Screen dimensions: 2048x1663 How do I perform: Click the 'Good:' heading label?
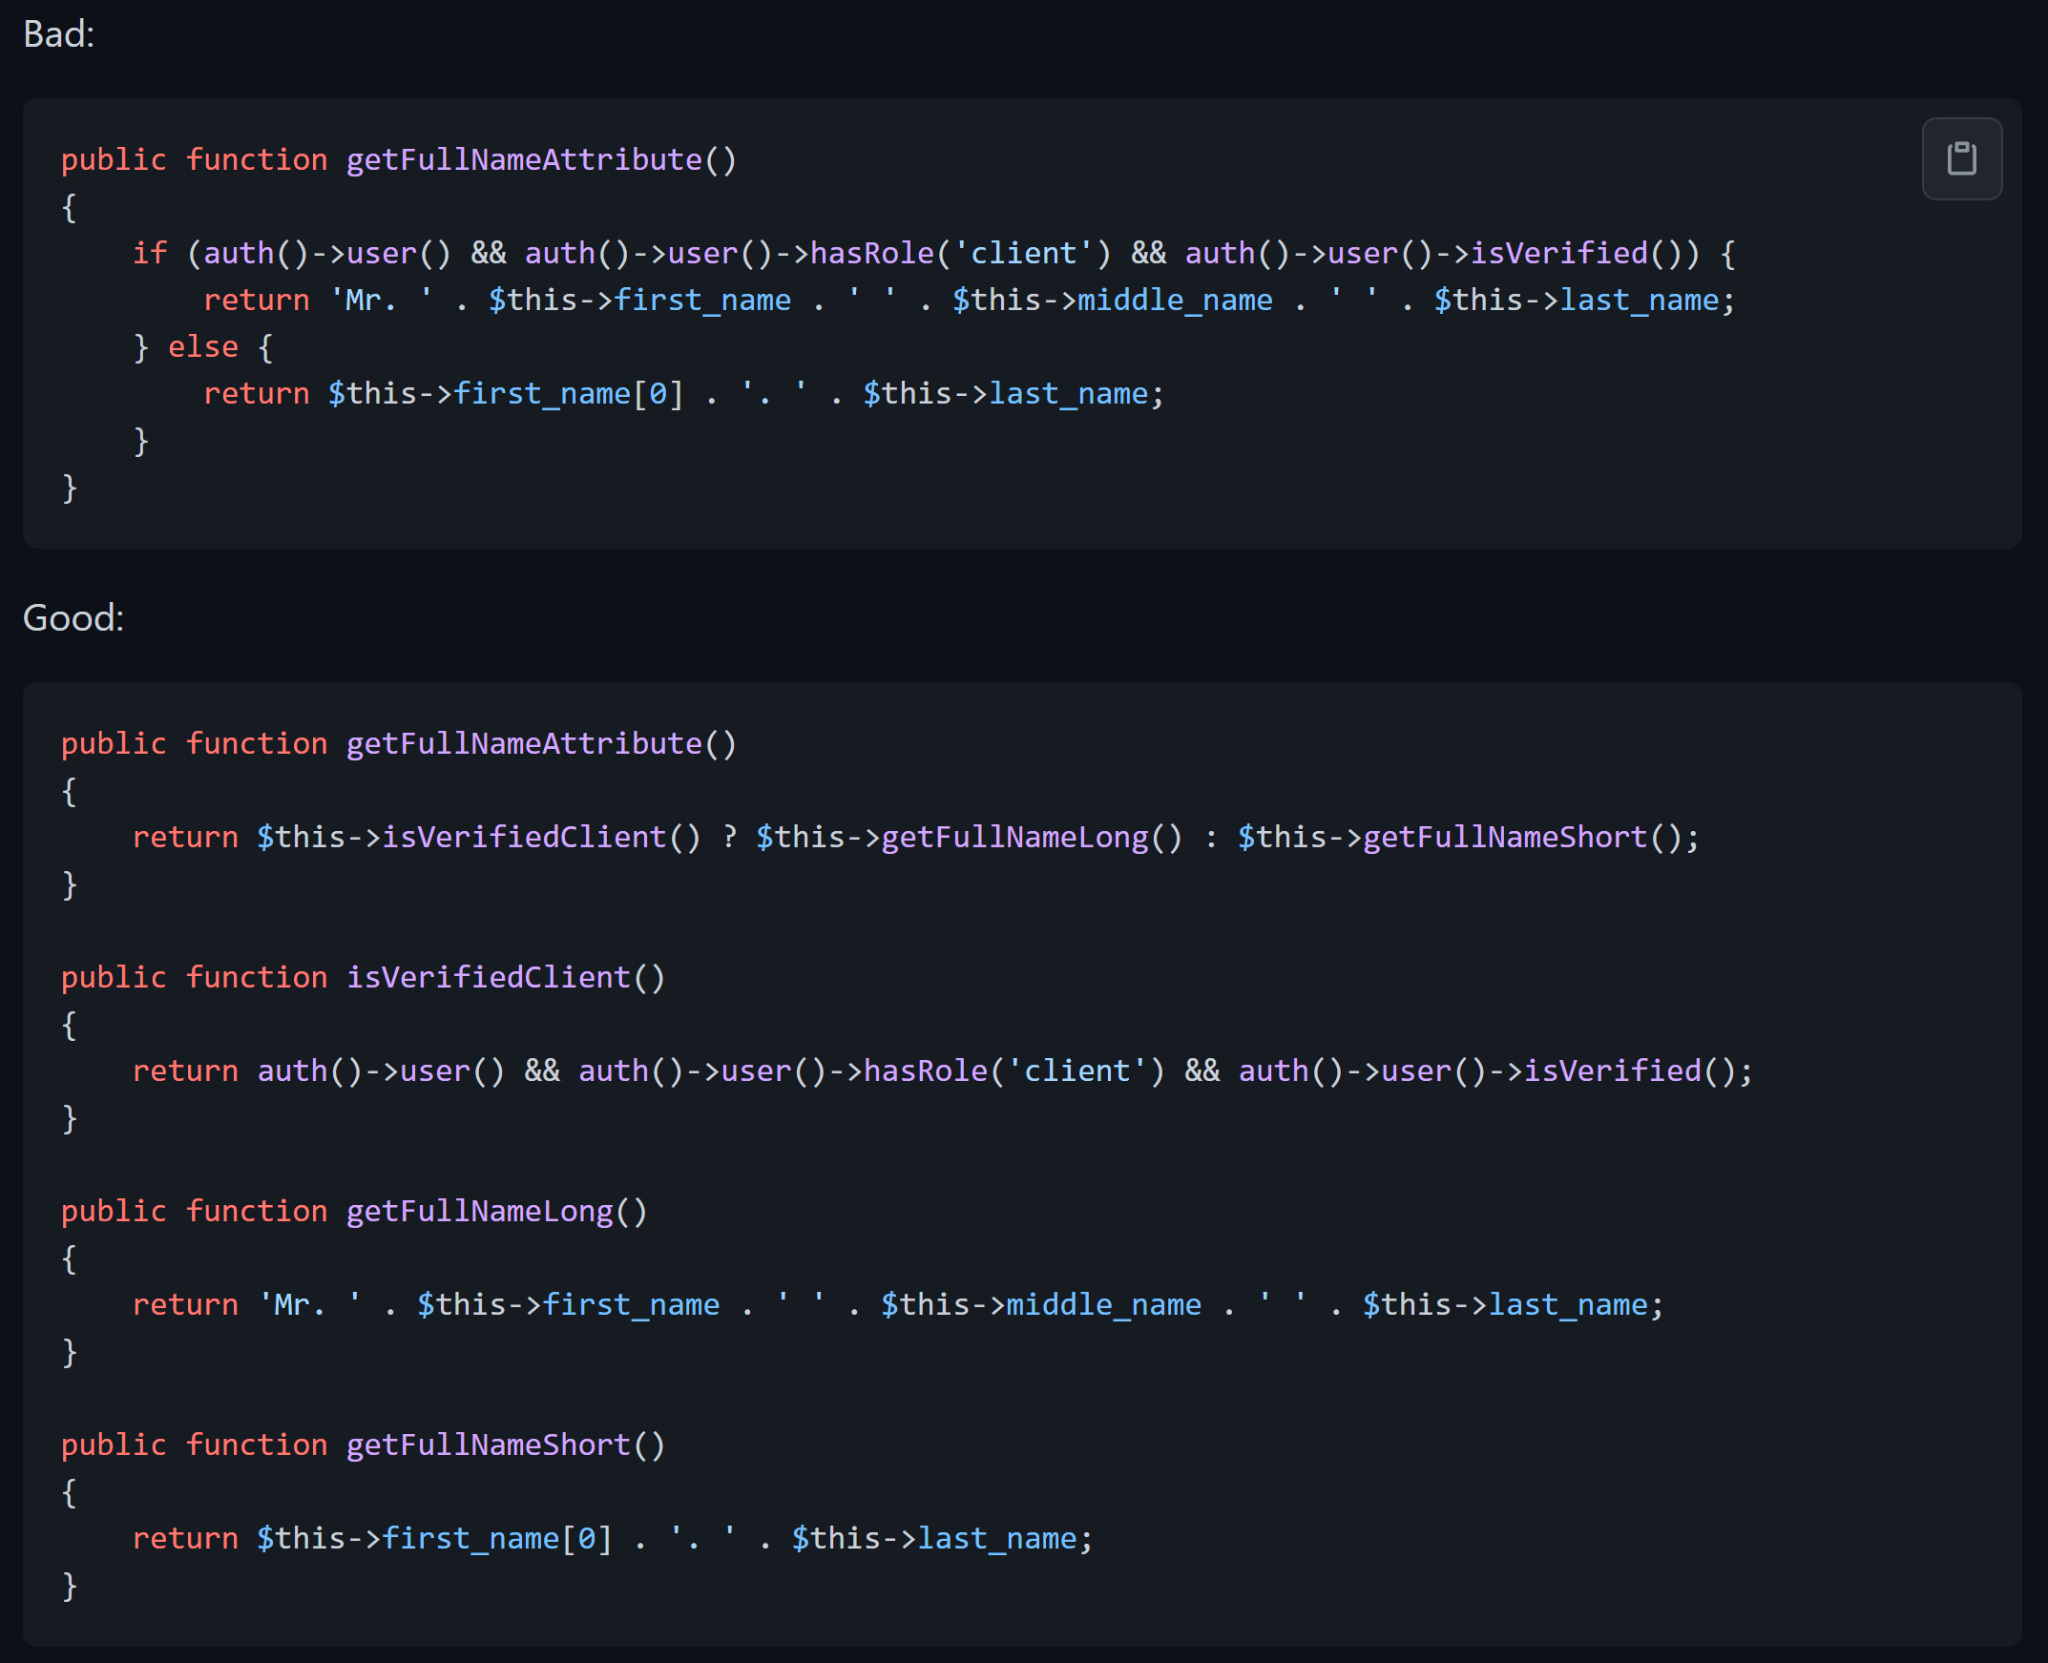tap(74, 618)
